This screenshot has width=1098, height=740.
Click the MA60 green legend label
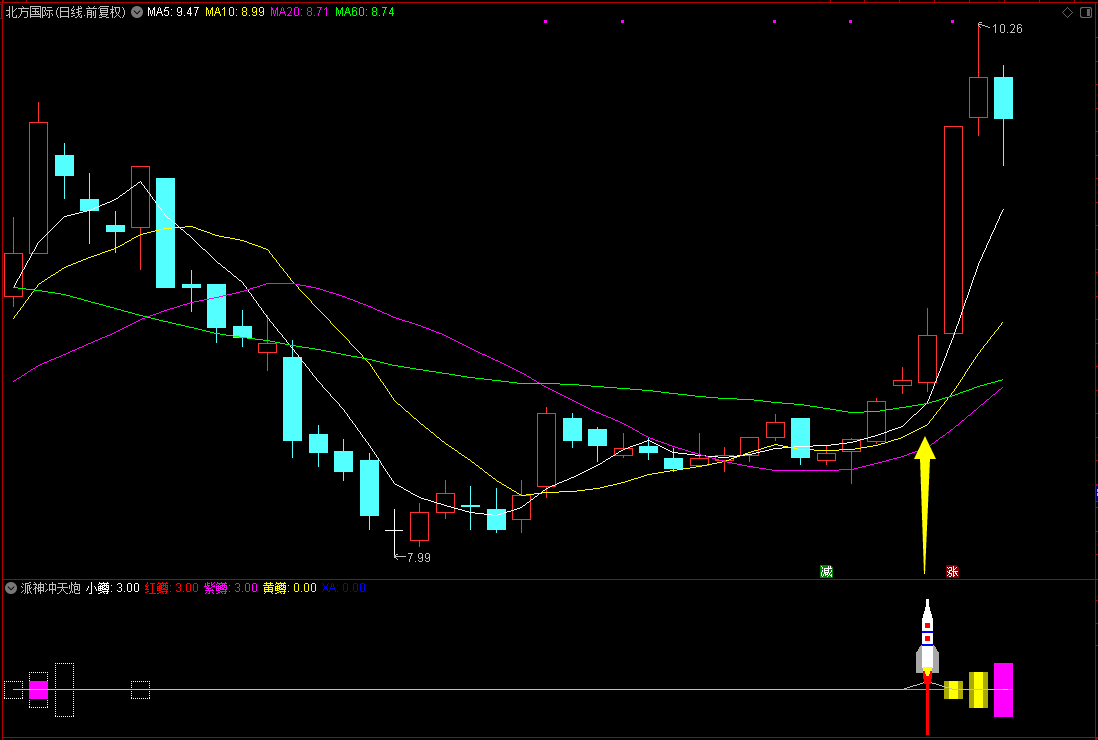point(365,12)
